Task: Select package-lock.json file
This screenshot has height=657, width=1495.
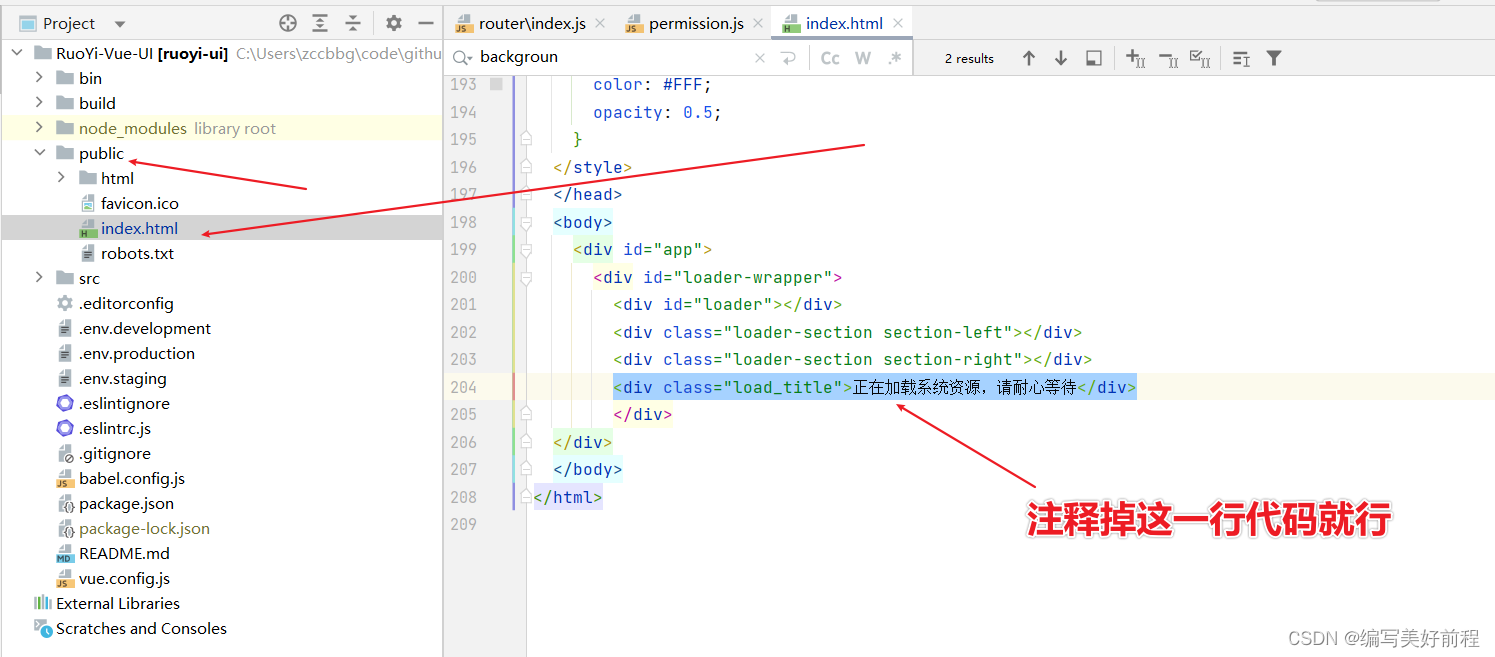Action: [x=144, y=528]
